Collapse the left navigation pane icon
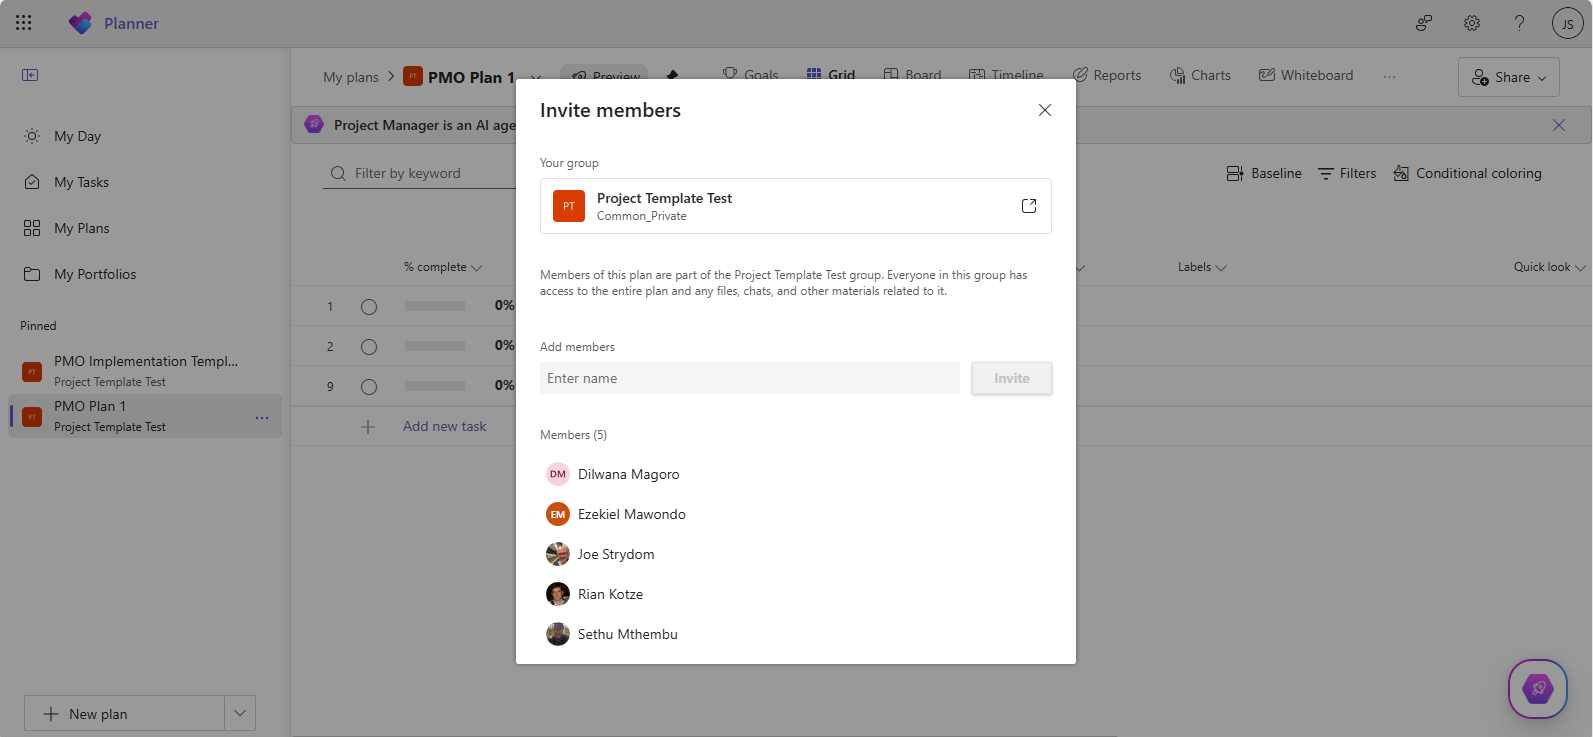 tap(30, 75)
